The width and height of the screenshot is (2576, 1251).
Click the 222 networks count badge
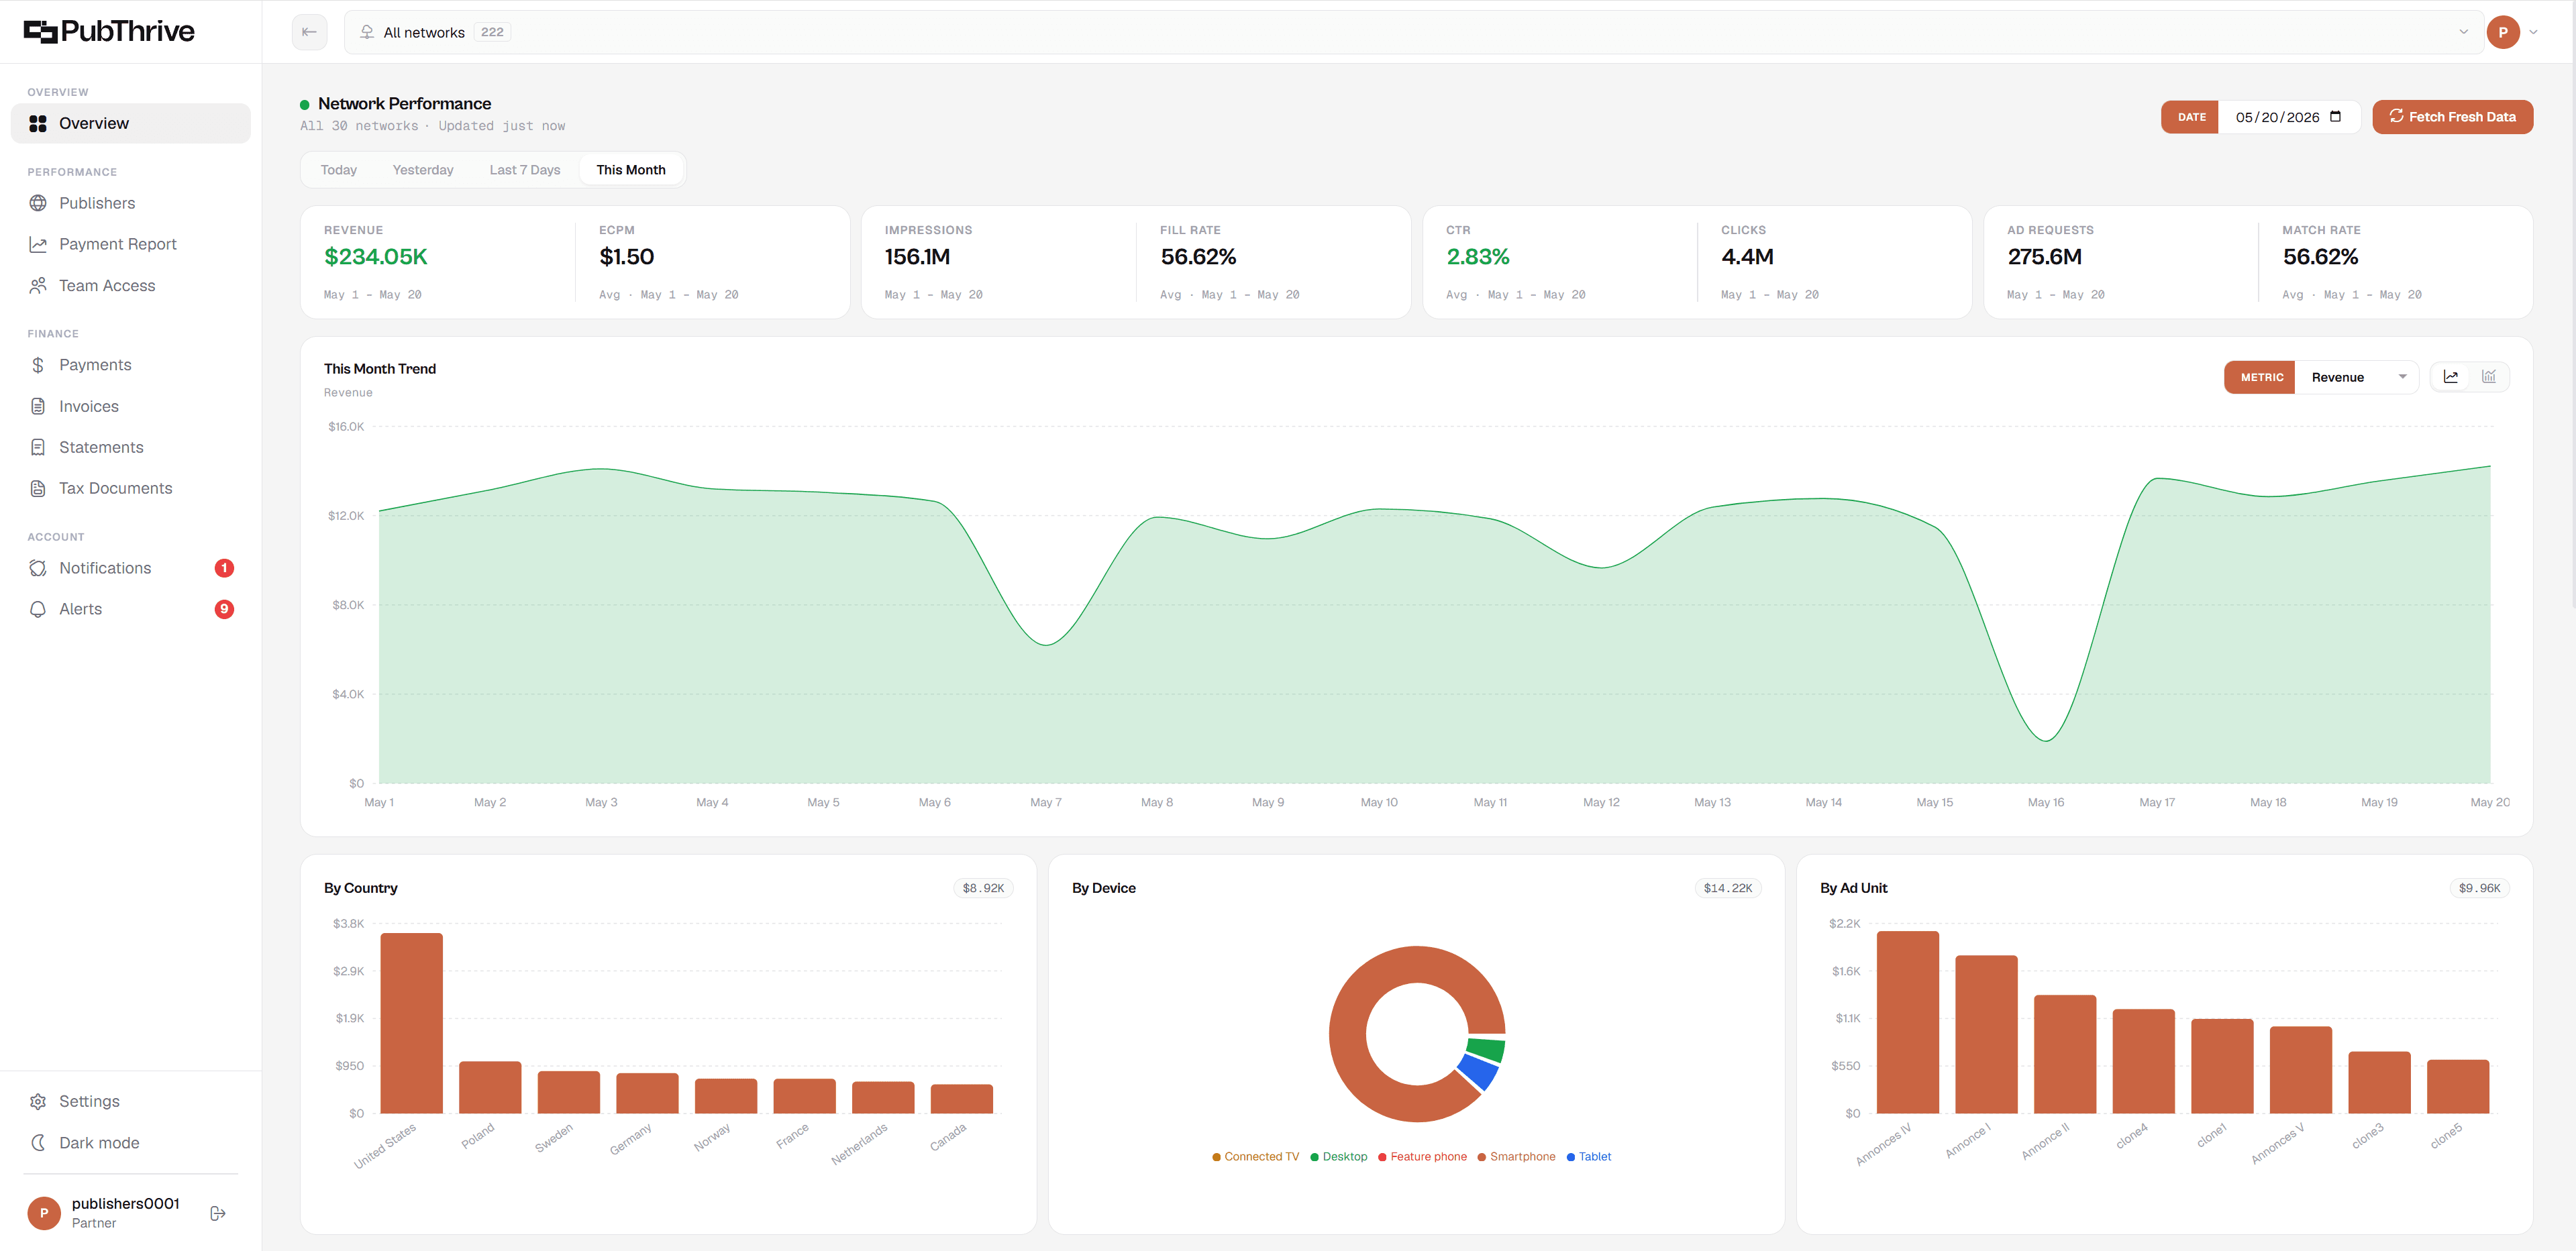tap(492, 32)
